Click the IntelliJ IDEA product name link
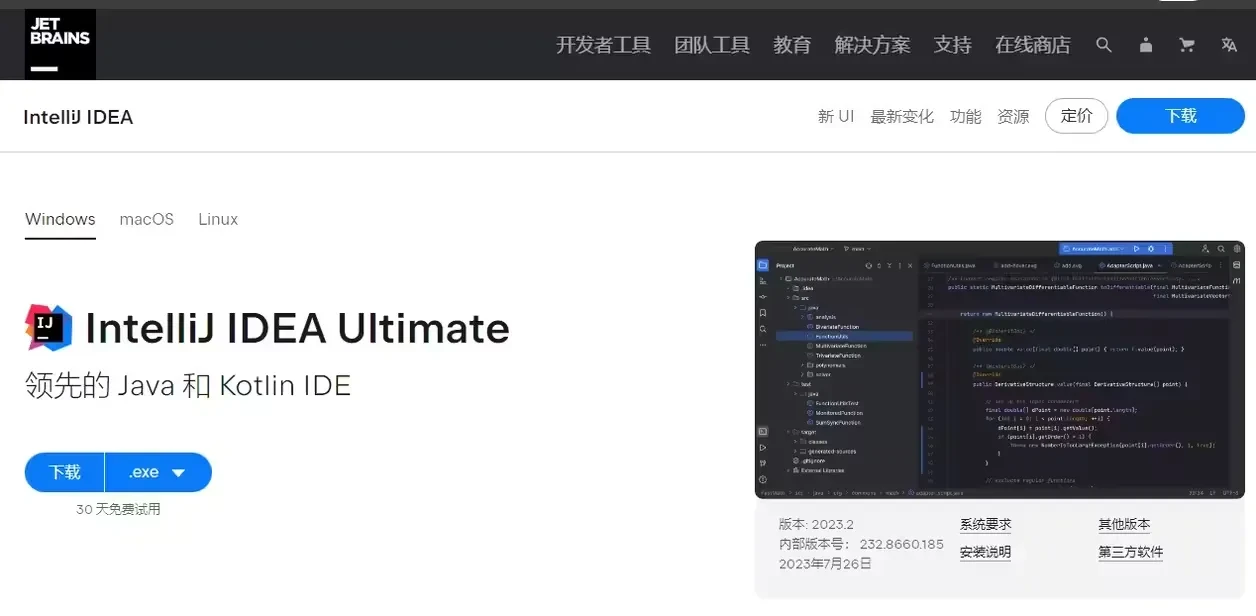 point(78,117)
